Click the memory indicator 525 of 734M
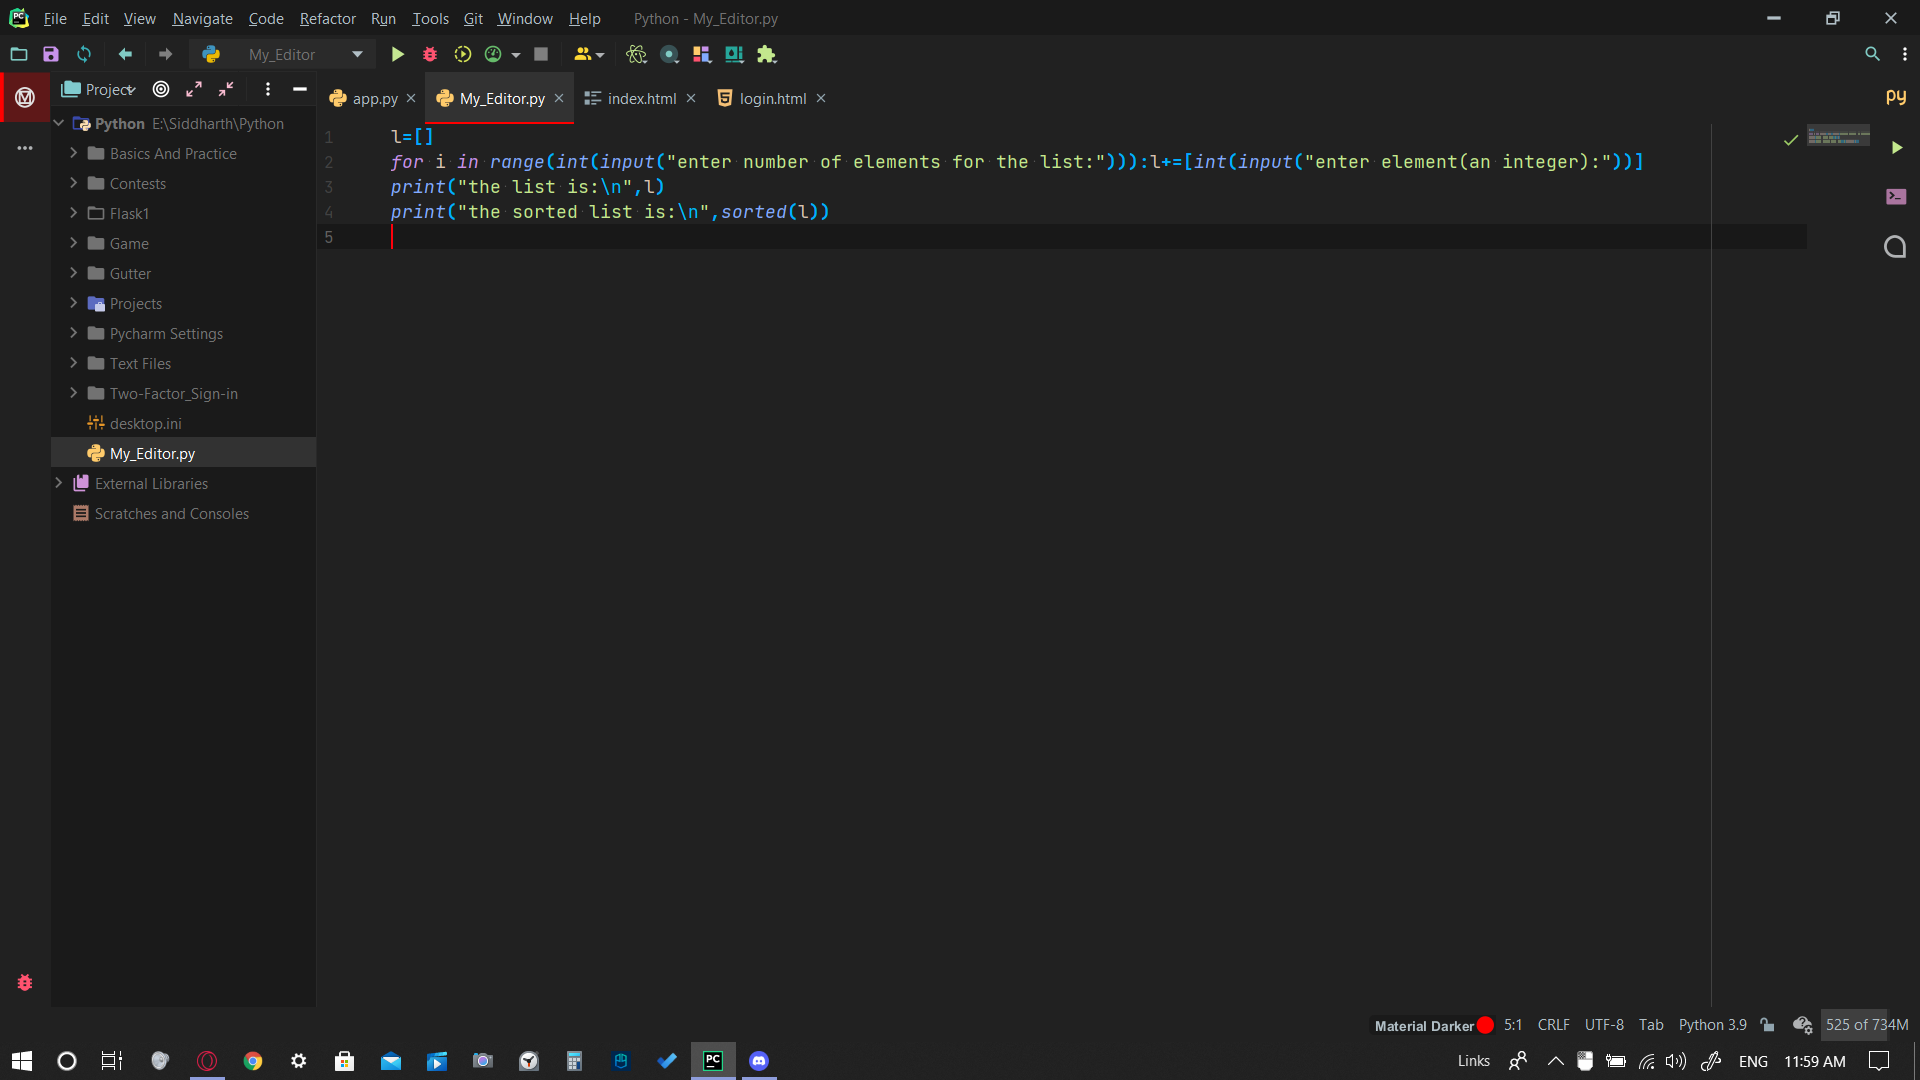Viewport: 1920px width, 1080px height. (x=1866, y=1025)
